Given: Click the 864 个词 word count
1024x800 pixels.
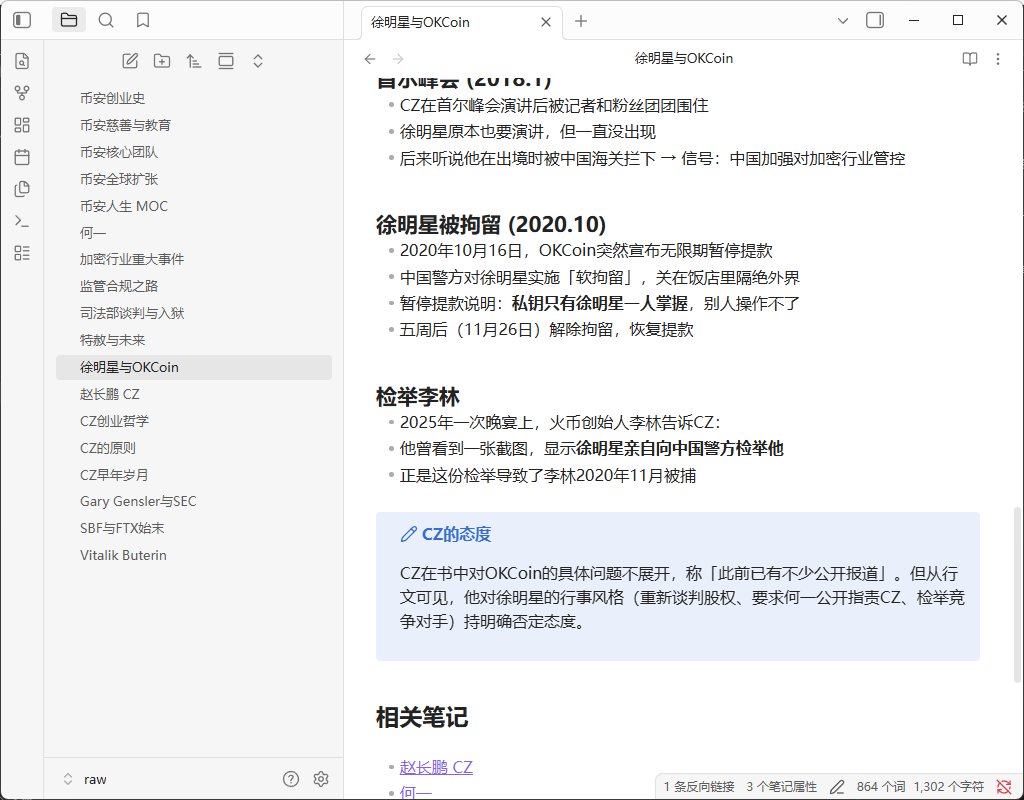Looking at the screenshot, I should 880,787.
